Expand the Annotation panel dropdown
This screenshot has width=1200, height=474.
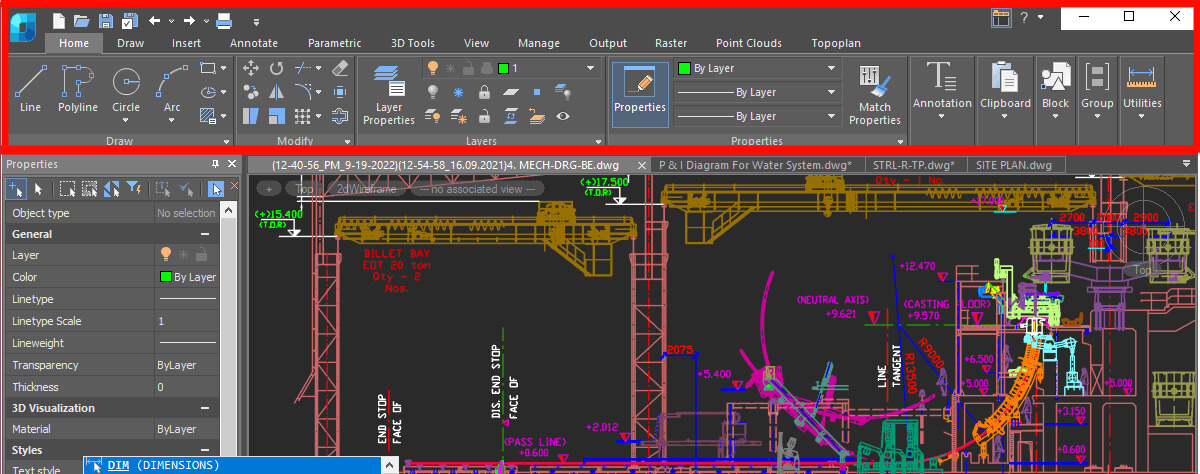tap(941, 115)
